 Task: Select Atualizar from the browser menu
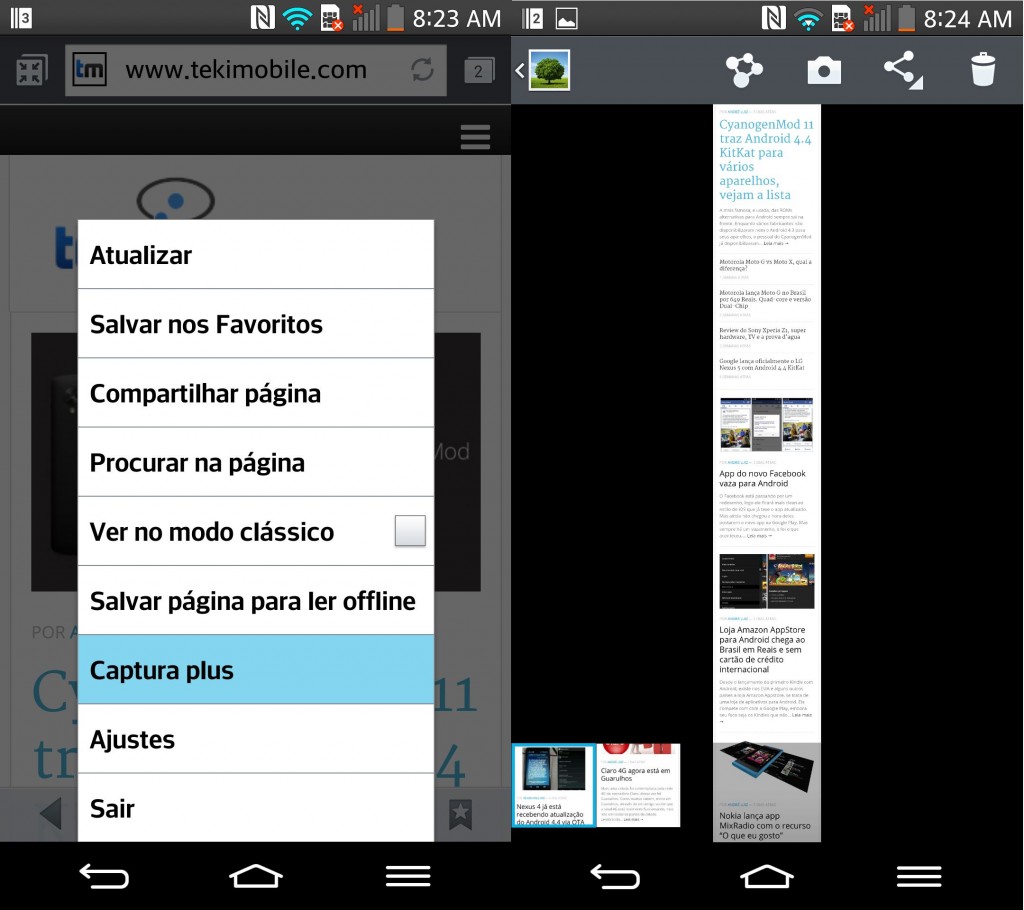pyautogui.click(x=256, y=255)
